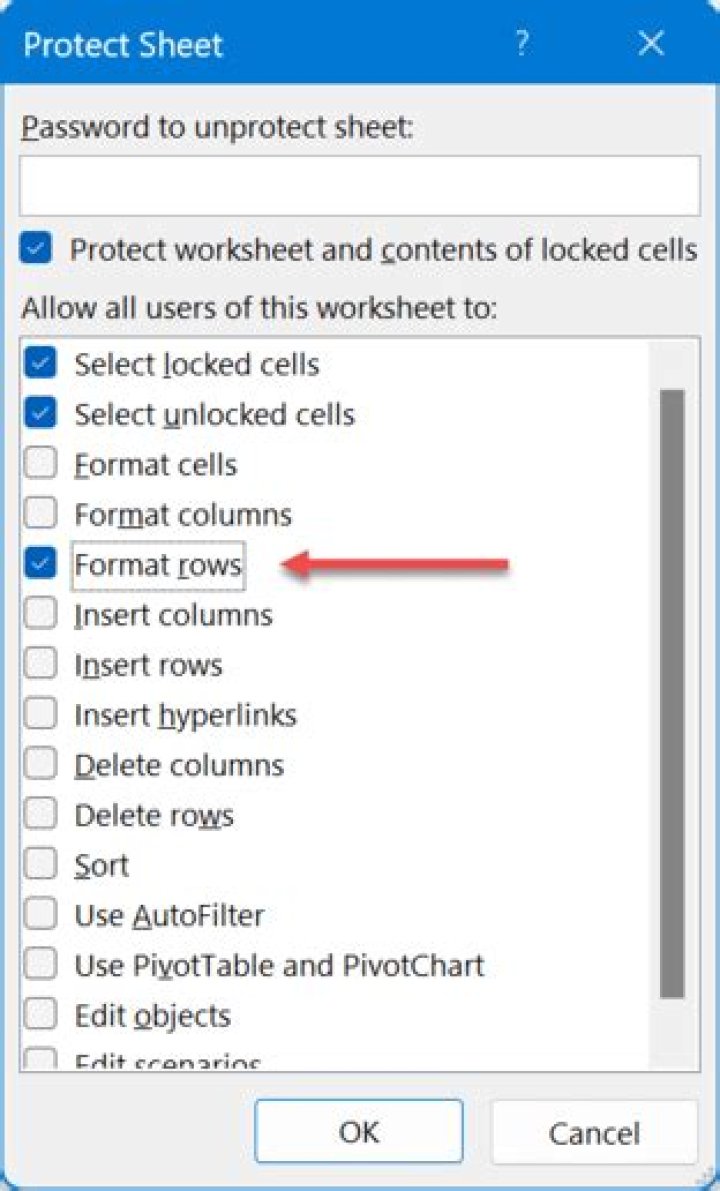Click the password to unprotect sheet field
Screen dimensions: 720x1191
pyautogui.click(x=359, y=186)
